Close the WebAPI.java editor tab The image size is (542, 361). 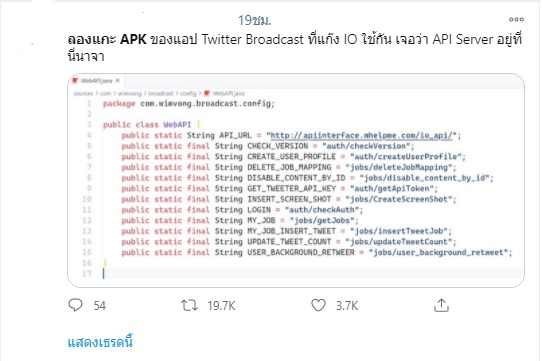click(x=118, y=81)
